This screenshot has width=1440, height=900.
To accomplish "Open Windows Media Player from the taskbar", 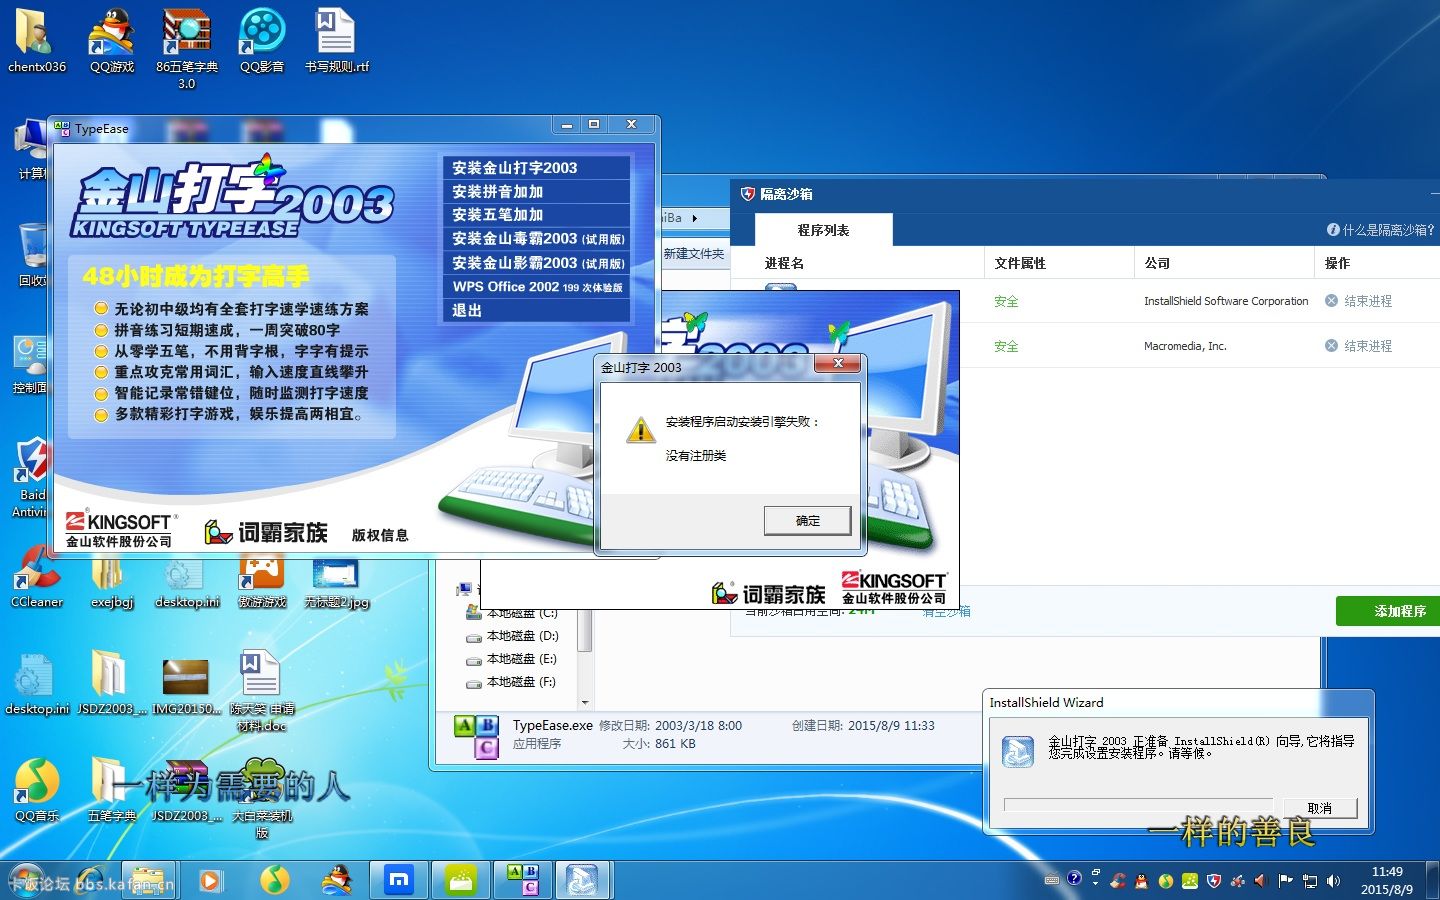I will 211,880.
